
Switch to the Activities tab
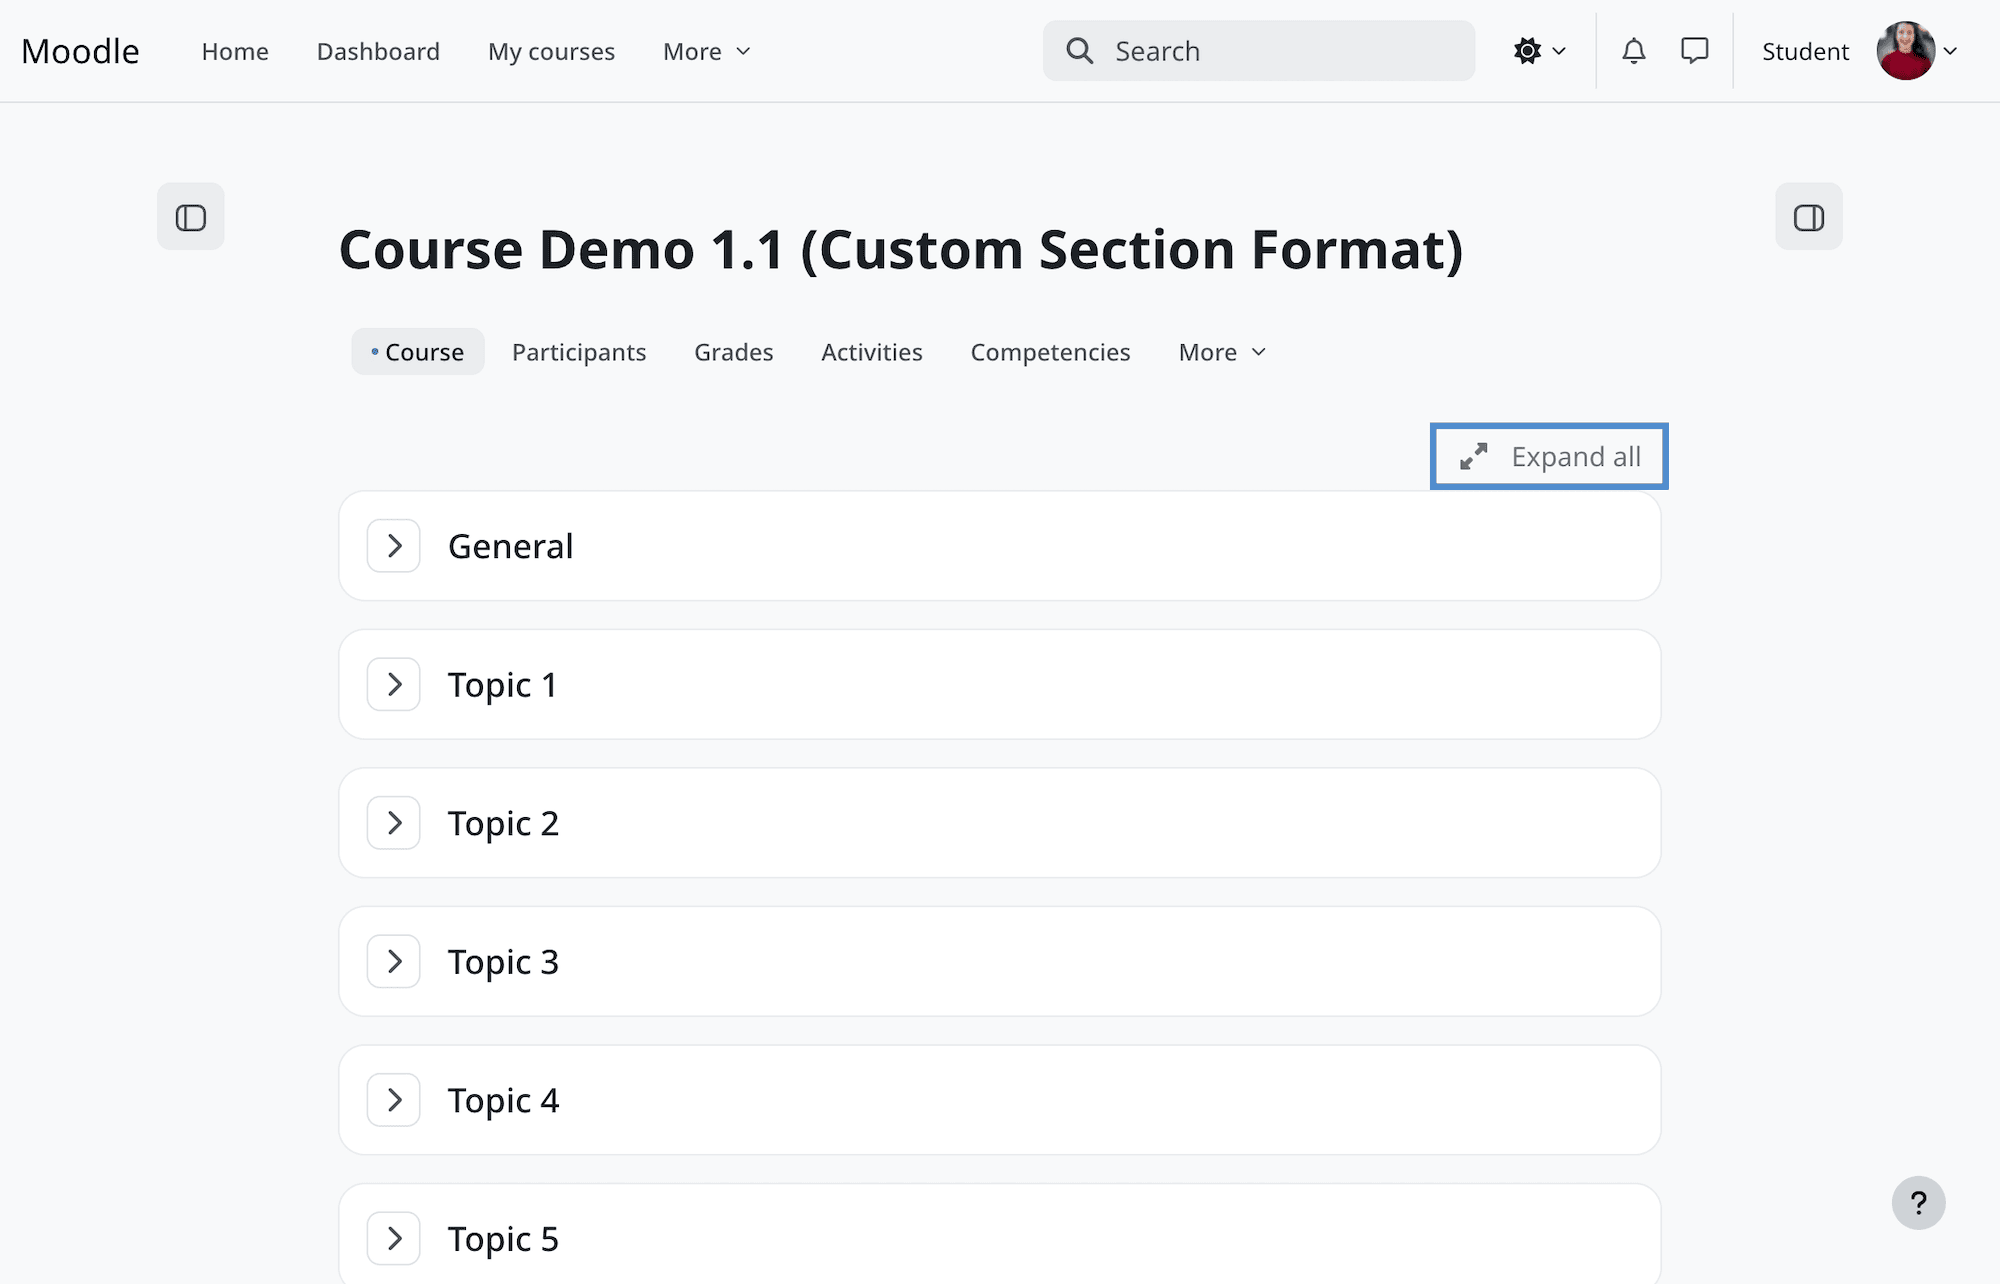pyautogui.click(x=872, y=352)
